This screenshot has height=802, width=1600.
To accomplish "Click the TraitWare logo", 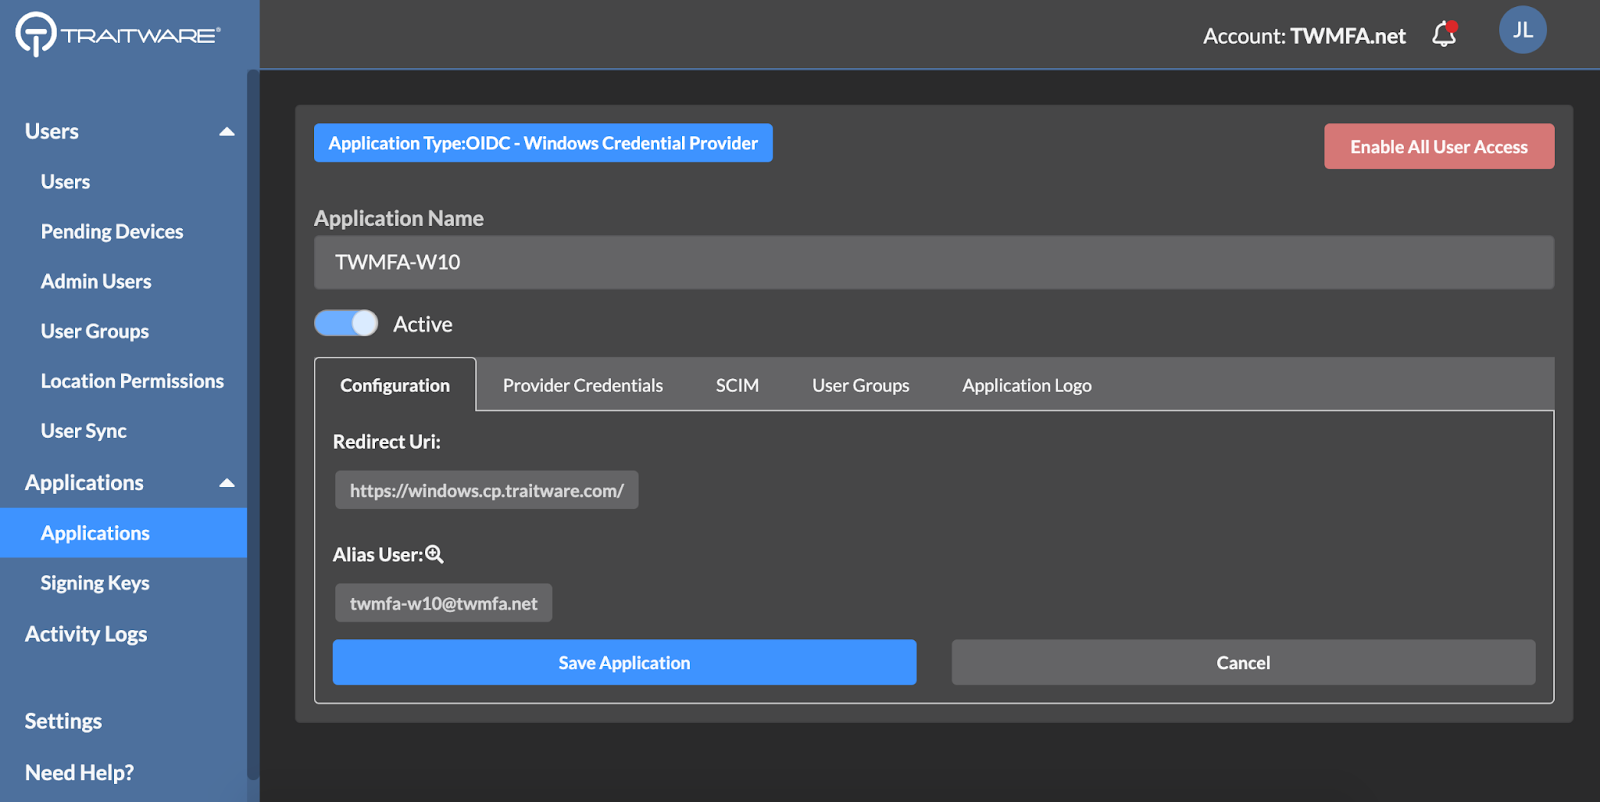I will tap(118, 34).
